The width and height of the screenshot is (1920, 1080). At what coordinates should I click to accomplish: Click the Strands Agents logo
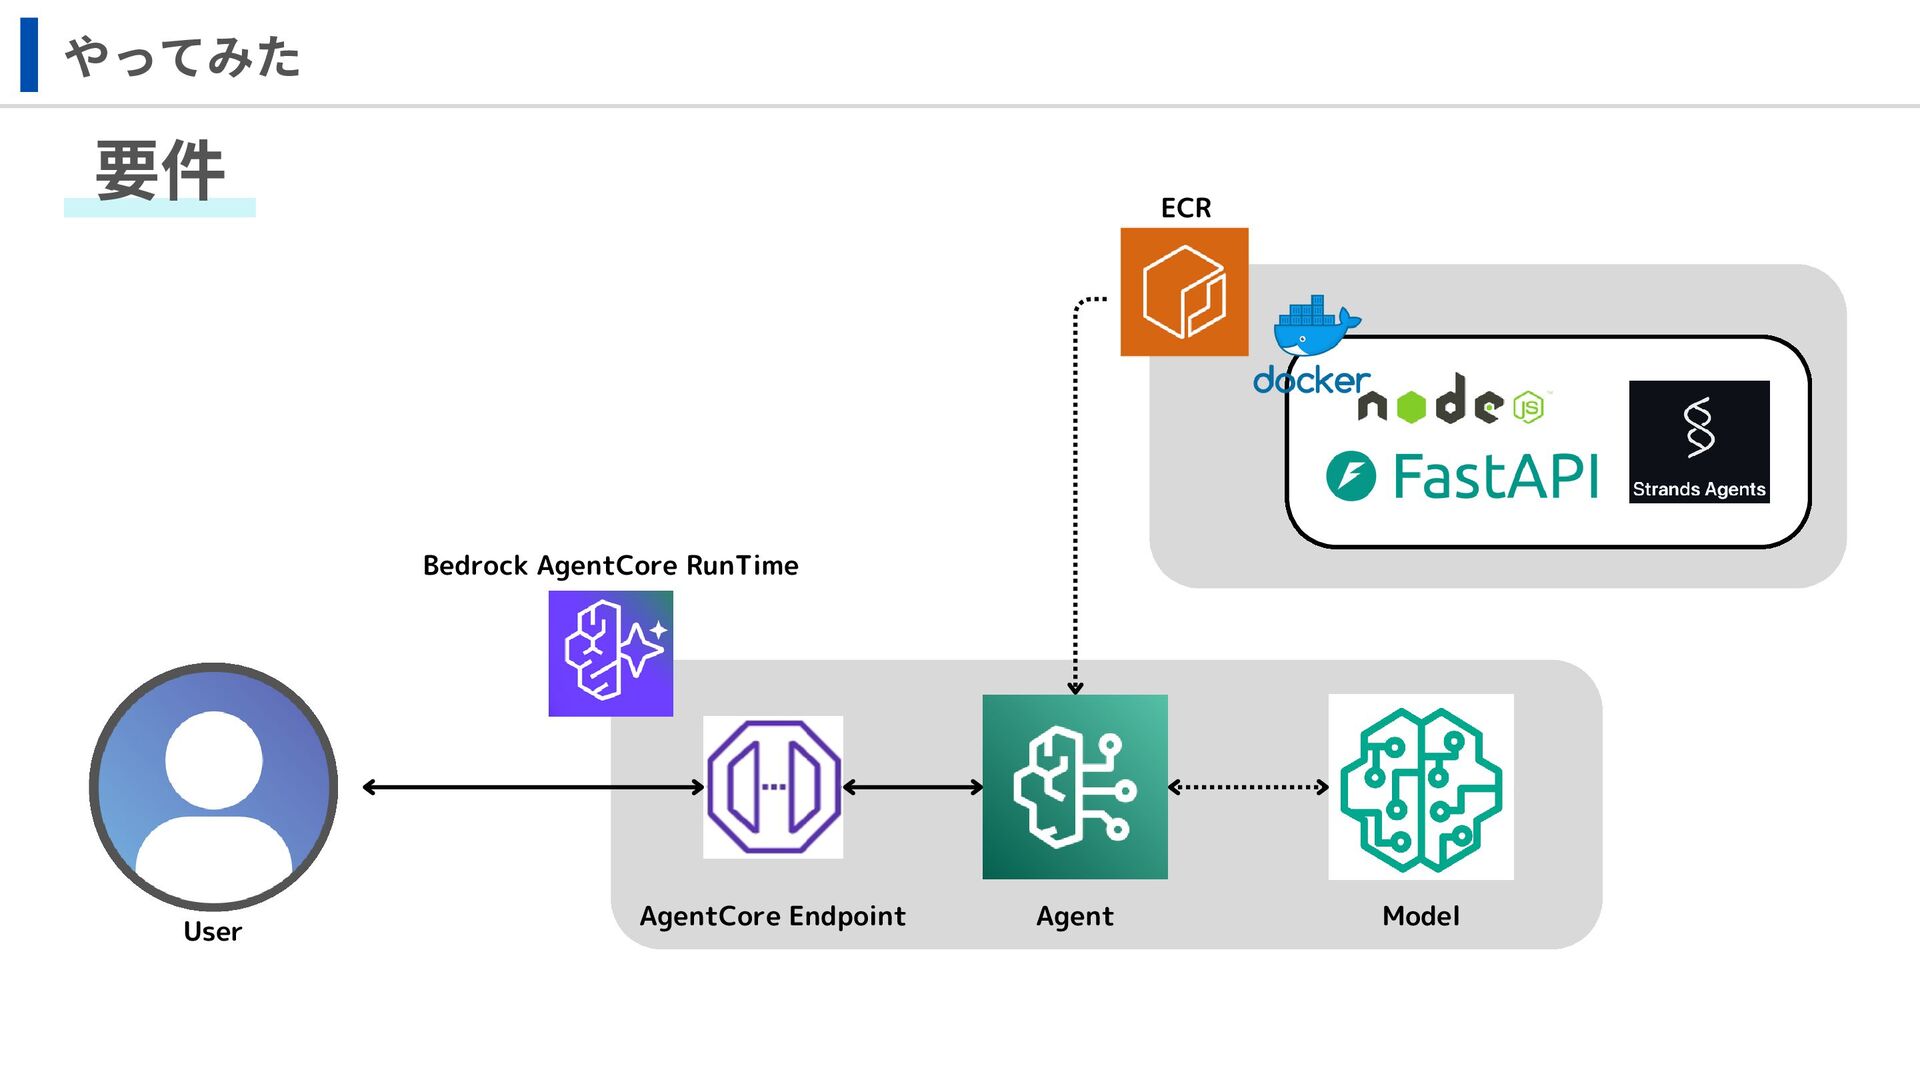coord(1699,441)
